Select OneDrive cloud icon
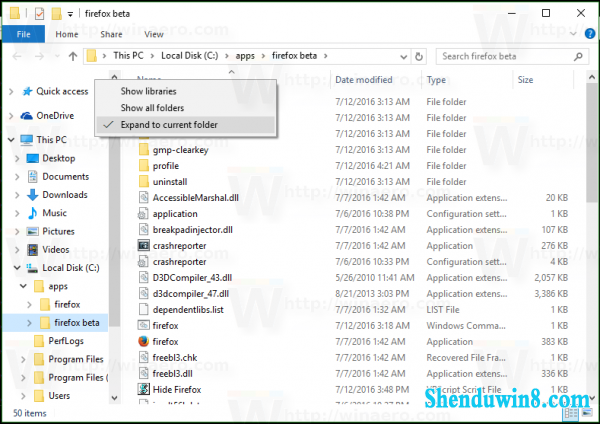The image size is (600, 424). tap(26, 116)
